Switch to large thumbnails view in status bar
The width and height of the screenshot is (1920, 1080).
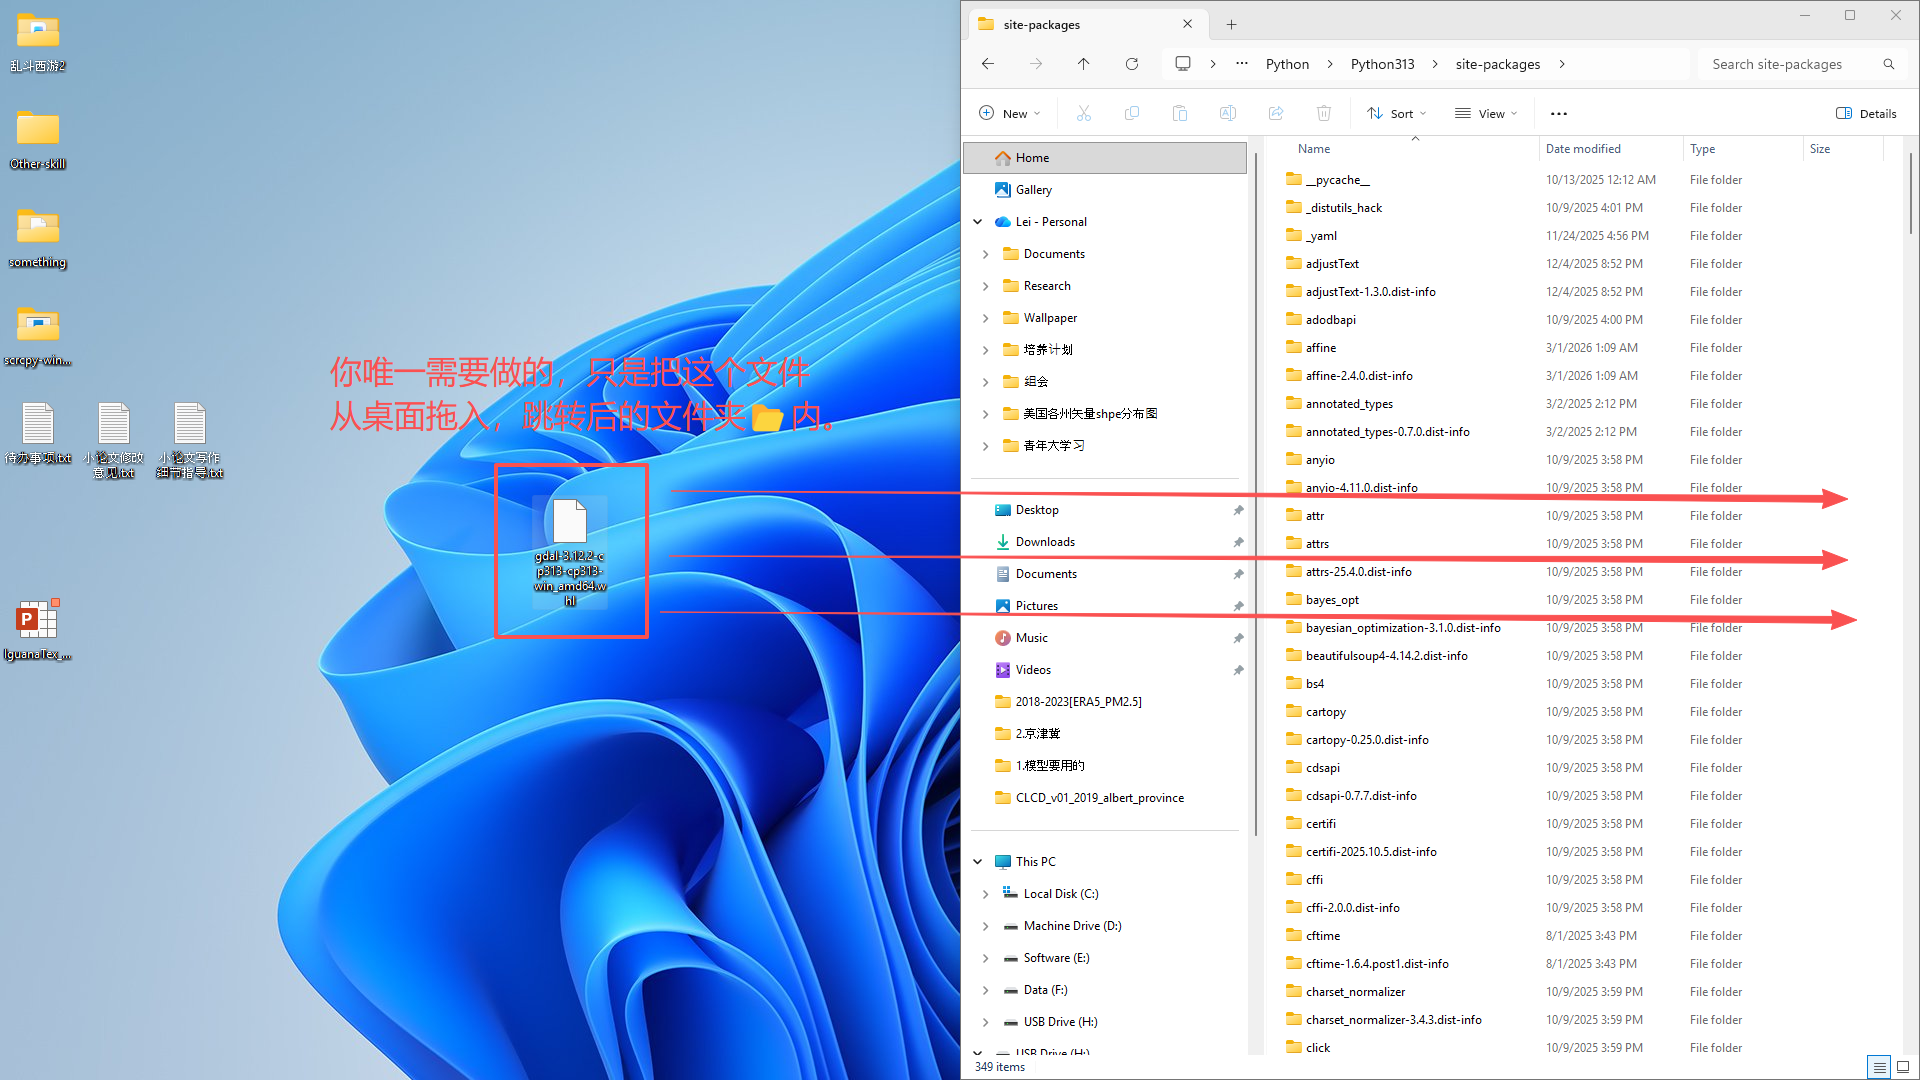click(1902, 1066)
